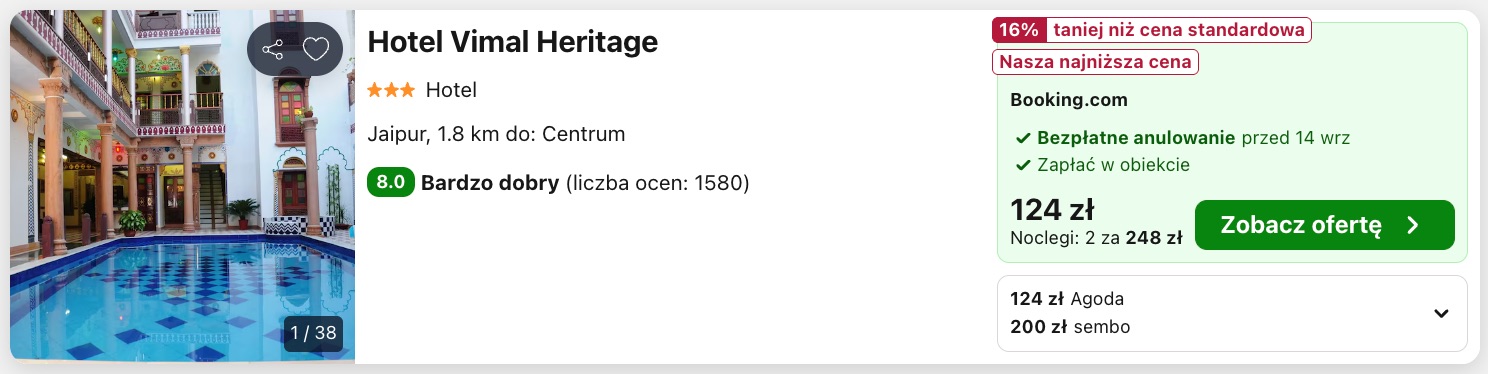Click the 1 / 38 photo counter
Screen dimensions: 1488x374
[x=313, y=333]
